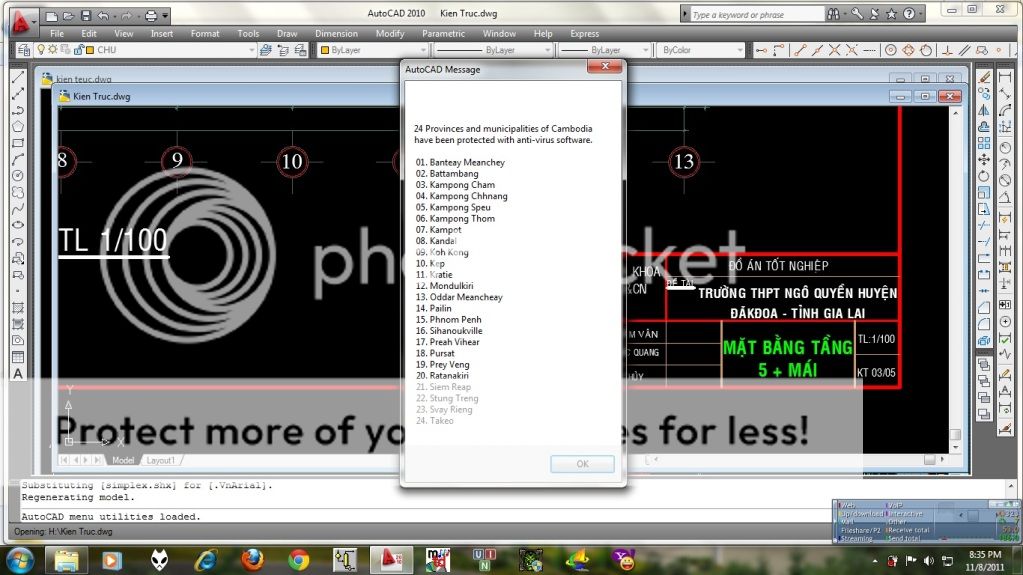
Task: Select the Rectangle draw tool
Action: click(x=18, y=143)
